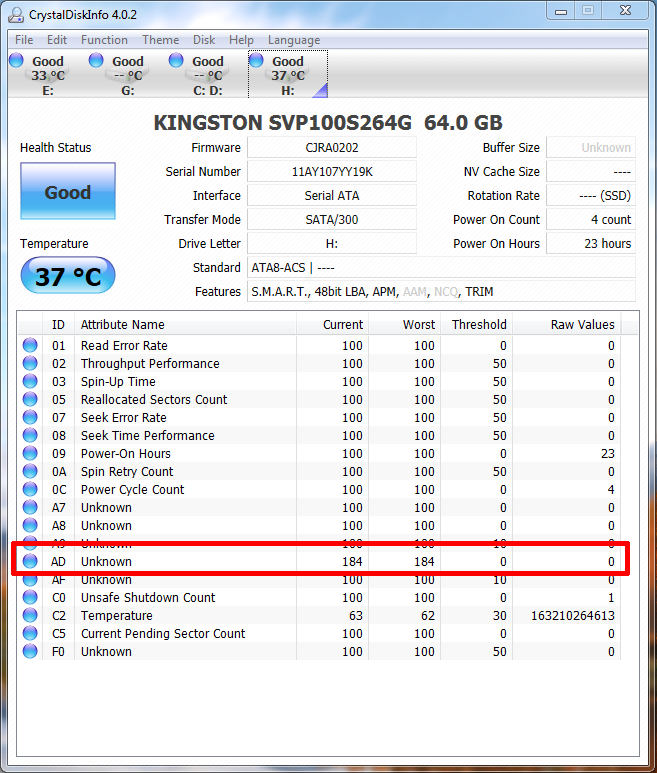The image size is (657, 773).
Task: Click the Standard field ATA8-ACS
Action: pos(441,268)
